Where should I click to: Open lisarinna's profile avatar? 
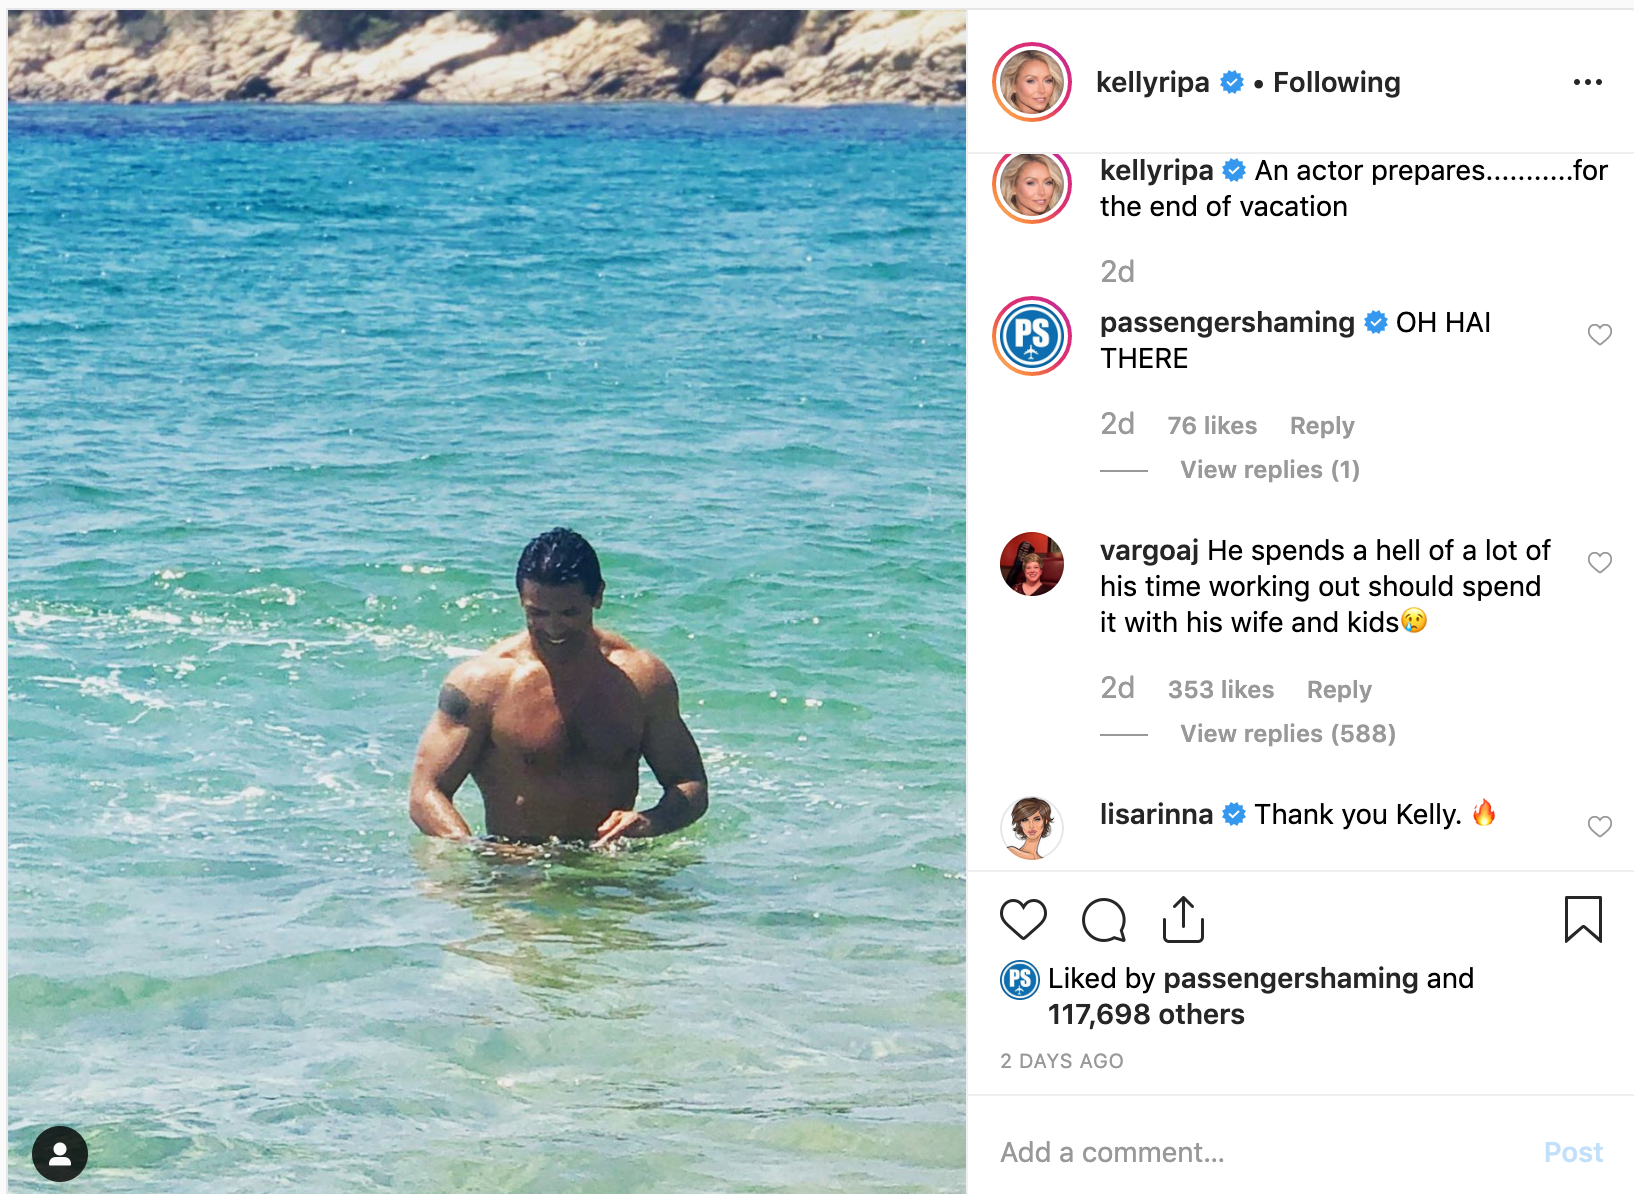pos(1032,828)
